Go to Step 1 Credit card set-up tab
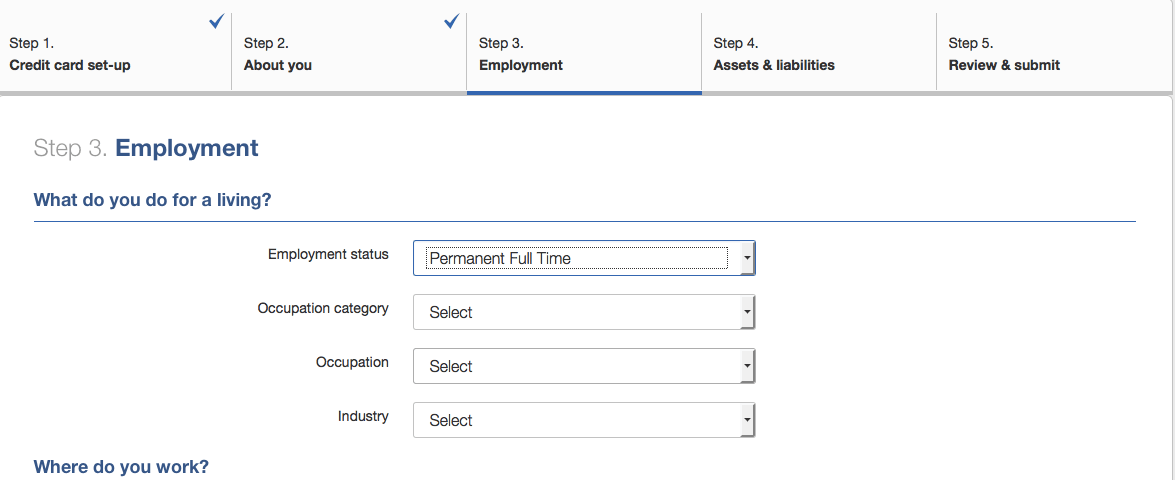This screenshot has width=1175, height=480. click(x=115, y=52)
